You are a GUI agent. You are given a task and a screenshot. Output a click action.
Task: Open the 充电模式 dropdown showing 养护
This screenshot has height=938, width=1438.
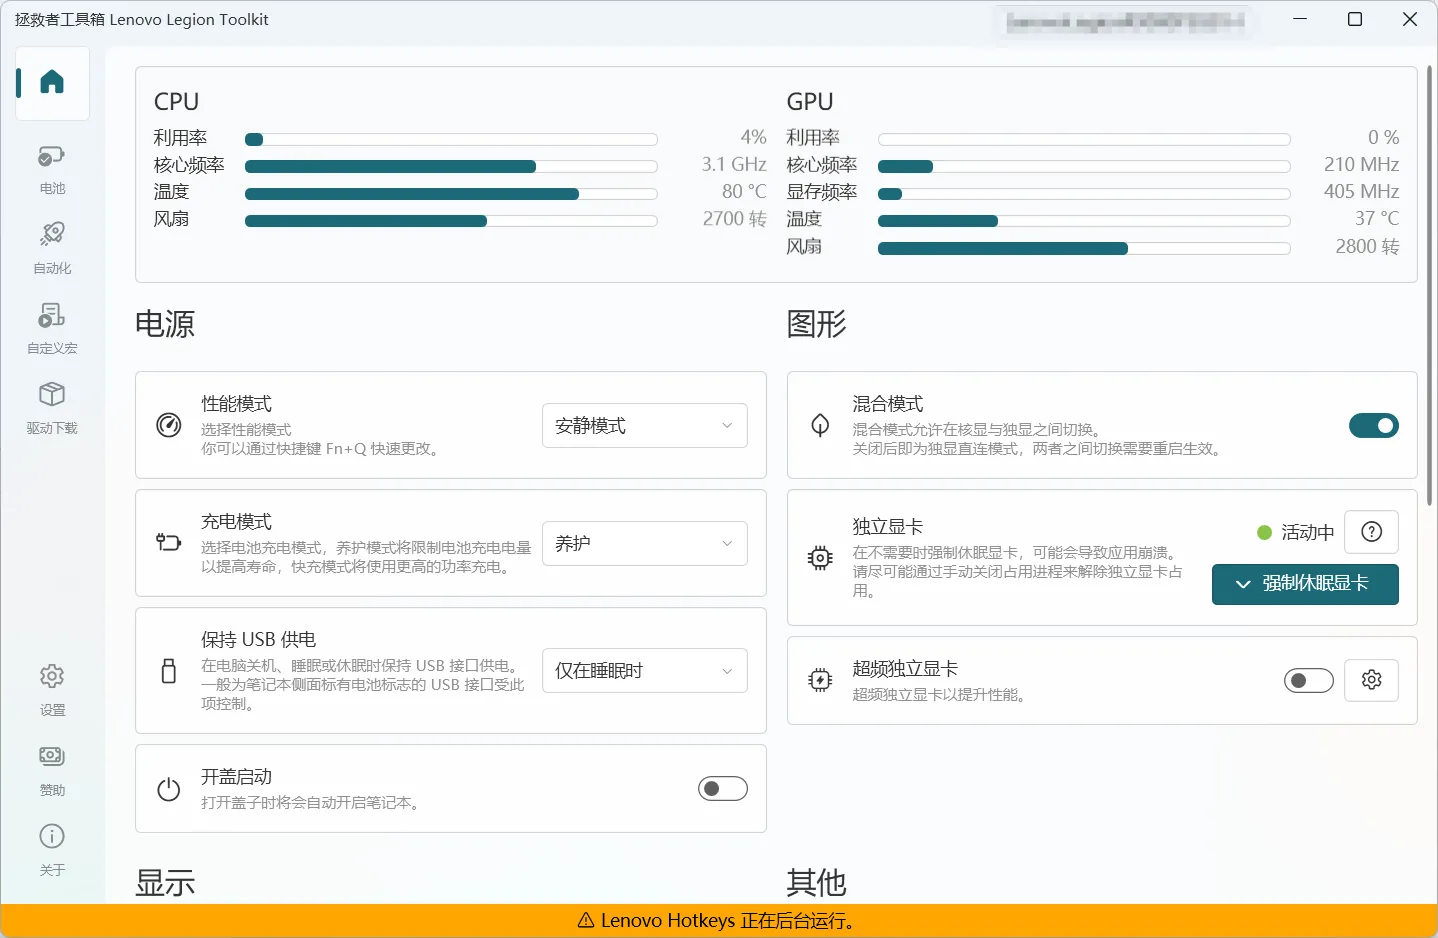point(644,544)
